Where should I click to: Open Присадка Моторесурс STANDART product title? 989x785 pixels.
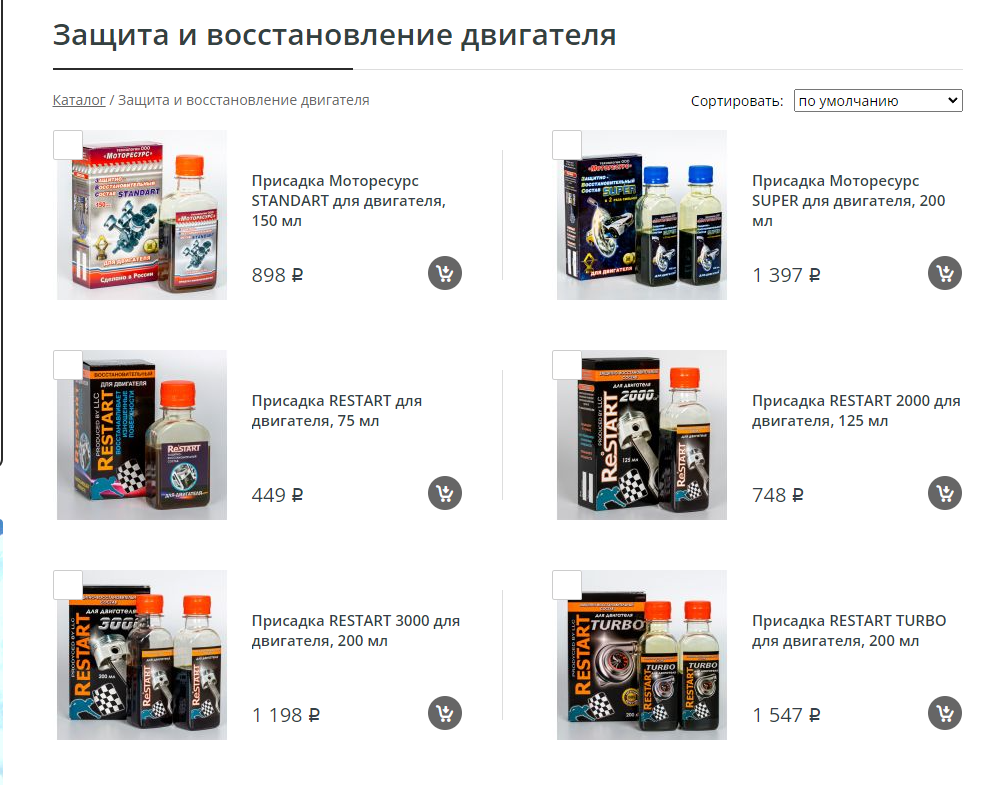point(349,201)
